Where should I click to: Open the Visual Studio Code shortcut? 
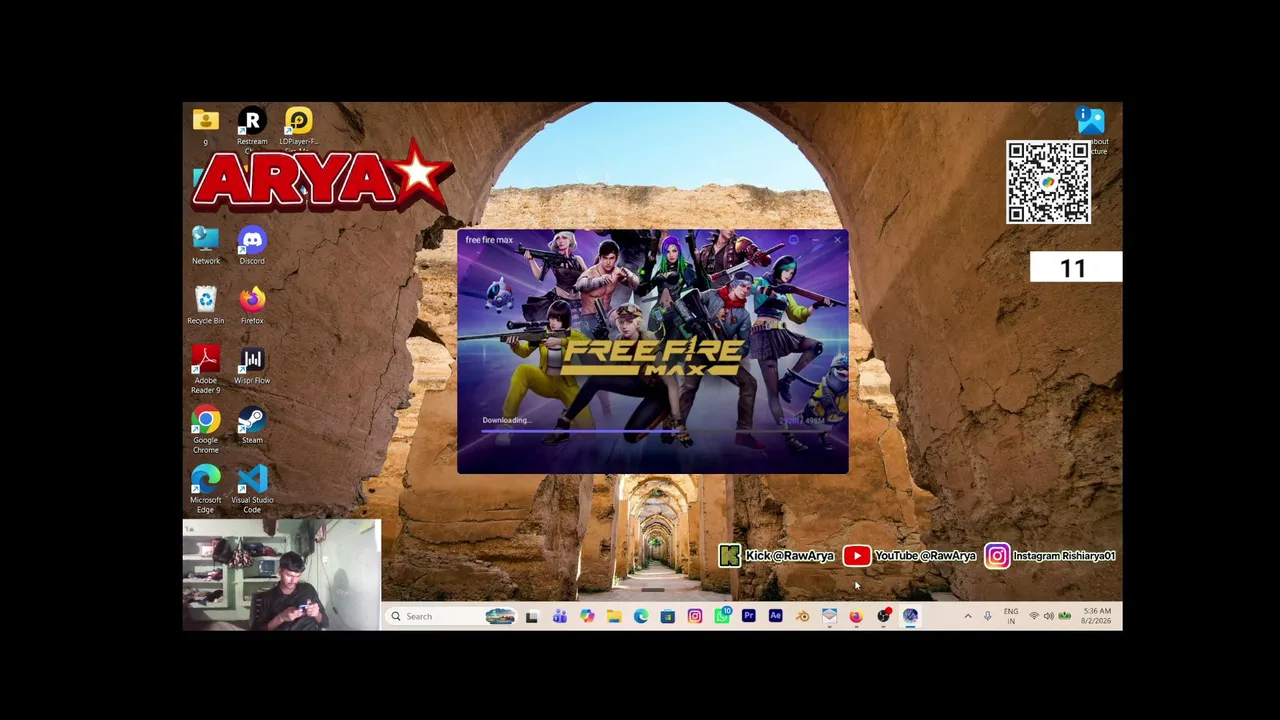click(x=252, y=490)
